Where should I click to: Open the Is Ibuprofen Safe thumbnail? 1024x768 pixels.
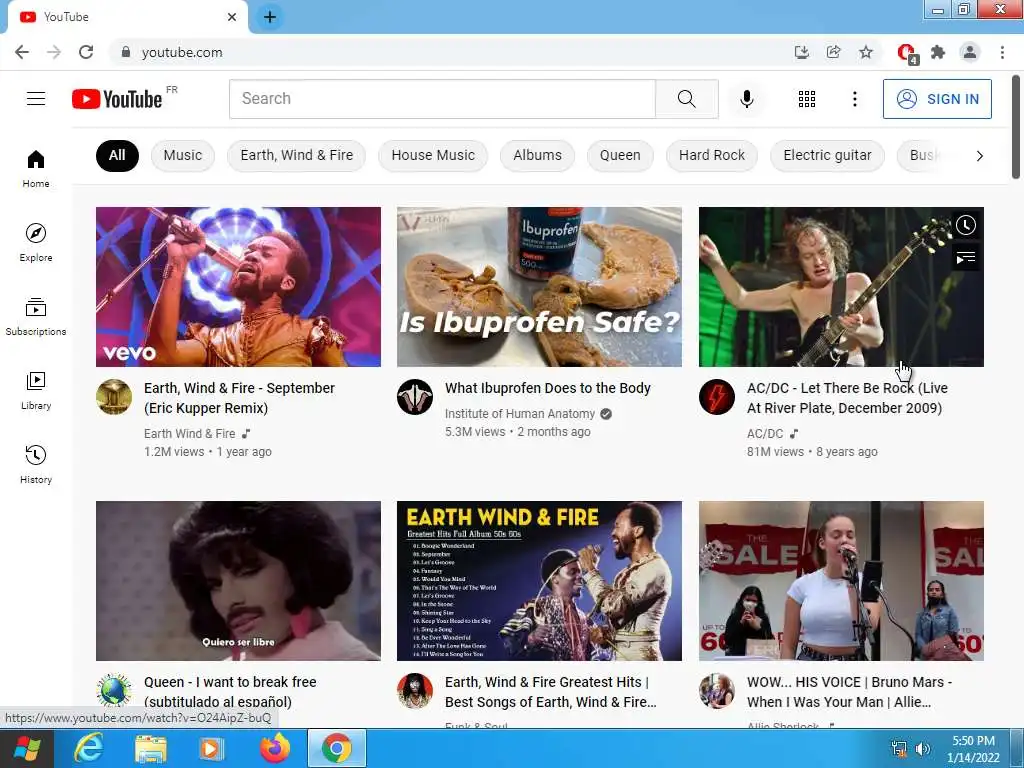coord(539,287)
